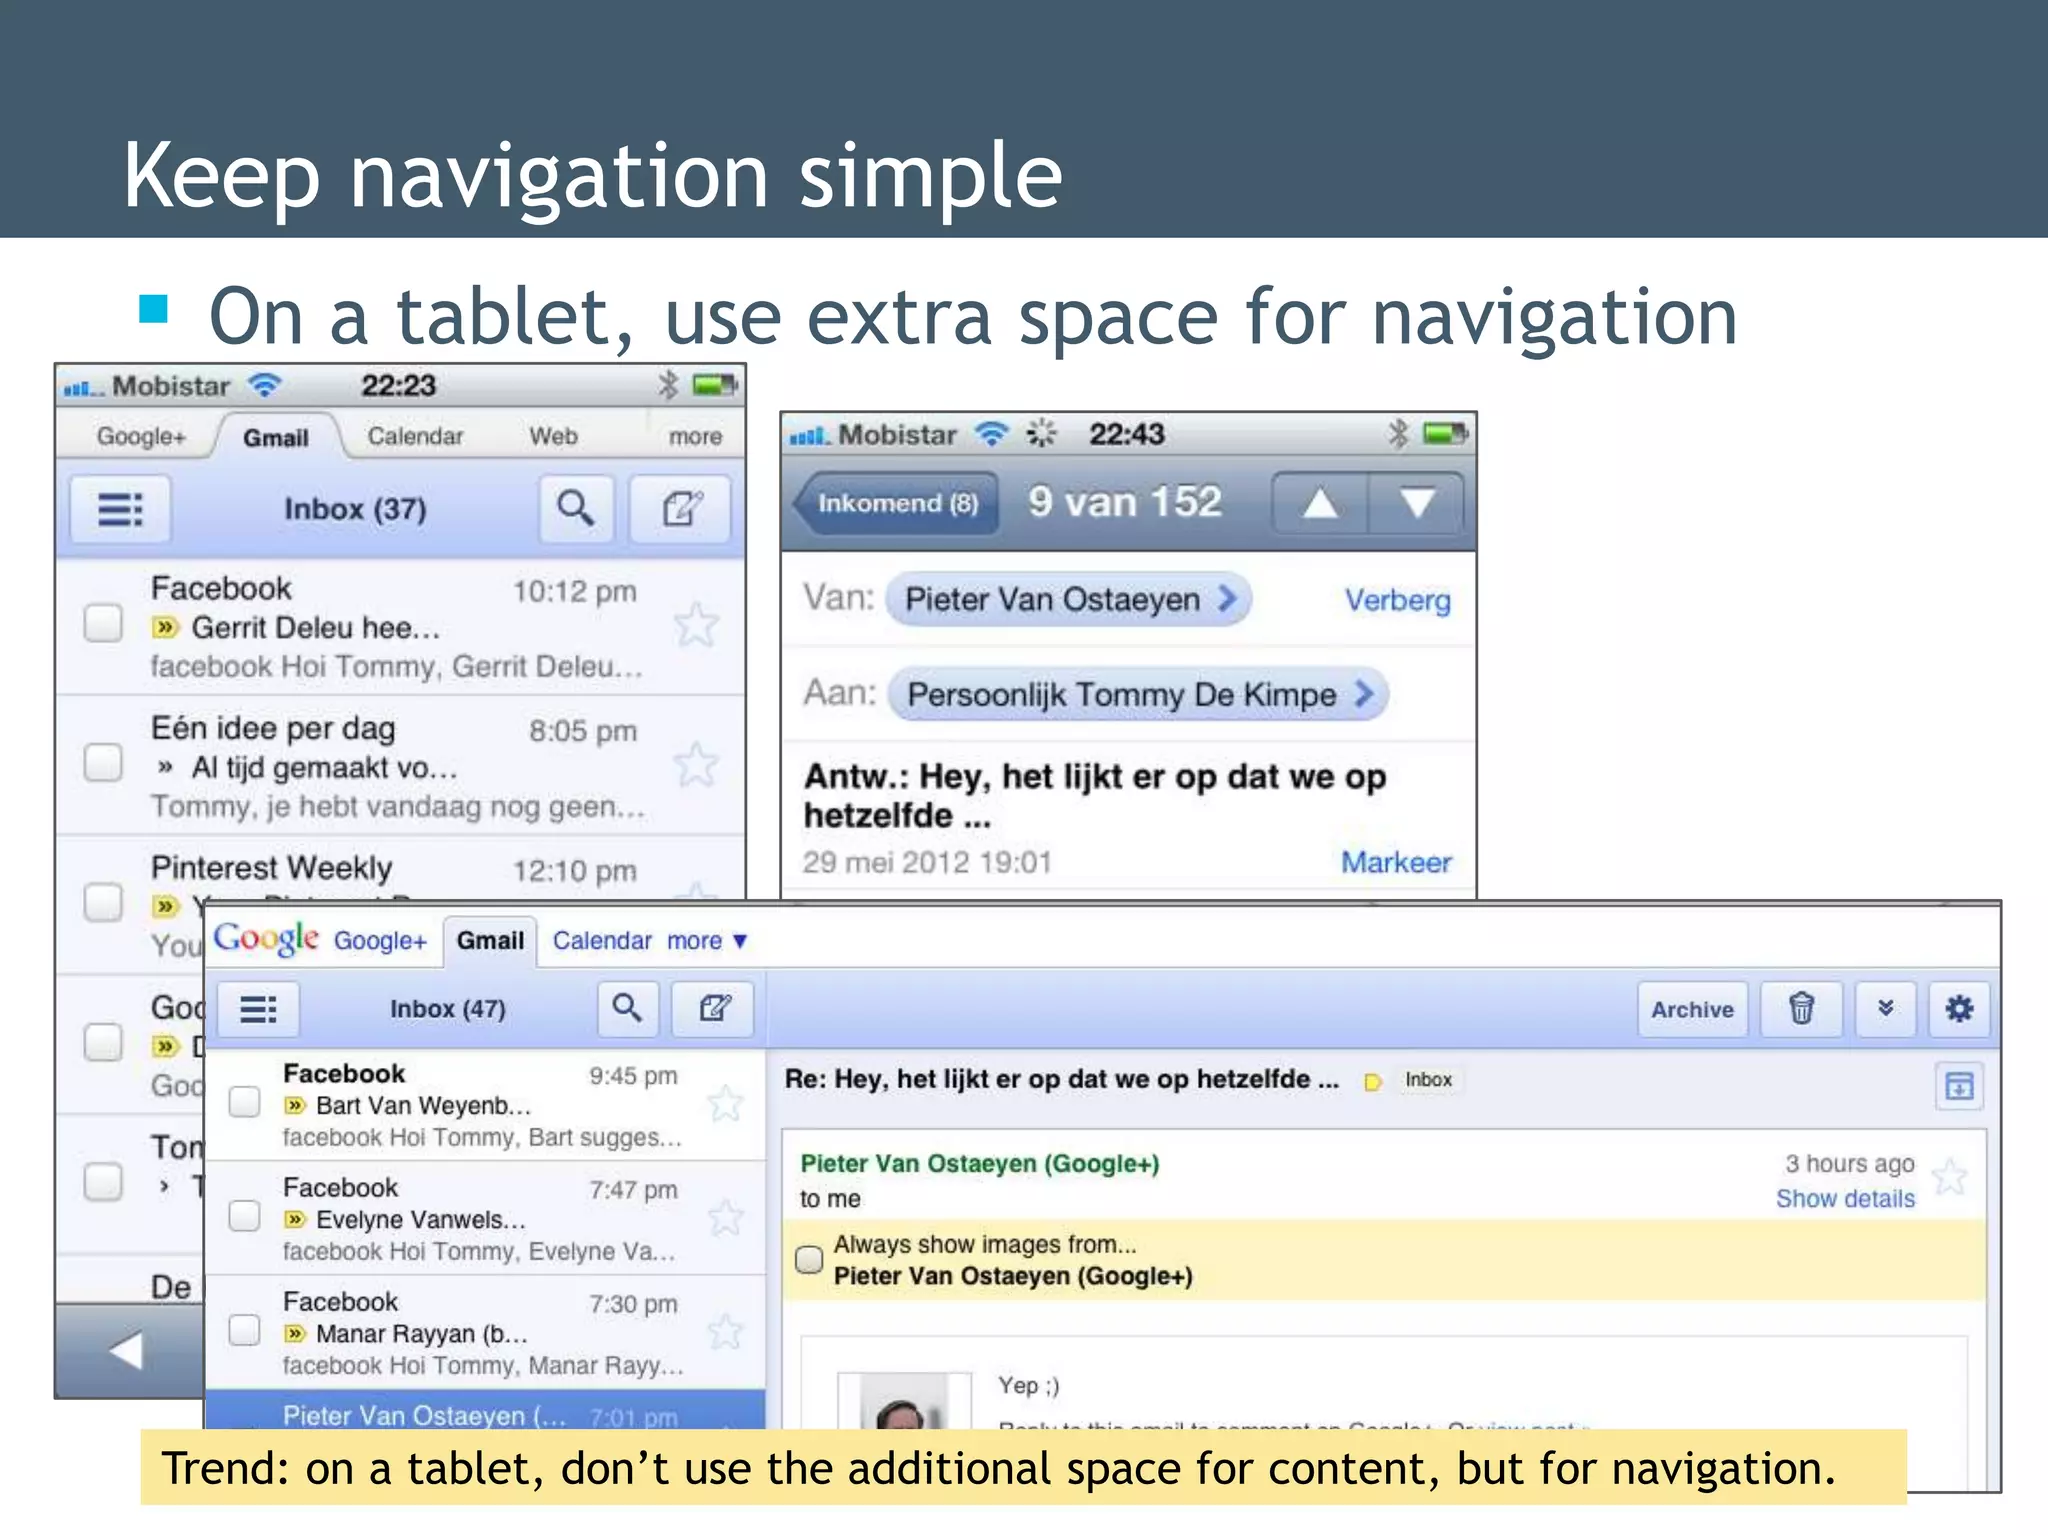Star the Pieter Van Ostaeyen message
The height and width of the screenshot is (1536, 2048).
coord(1950,1176)
